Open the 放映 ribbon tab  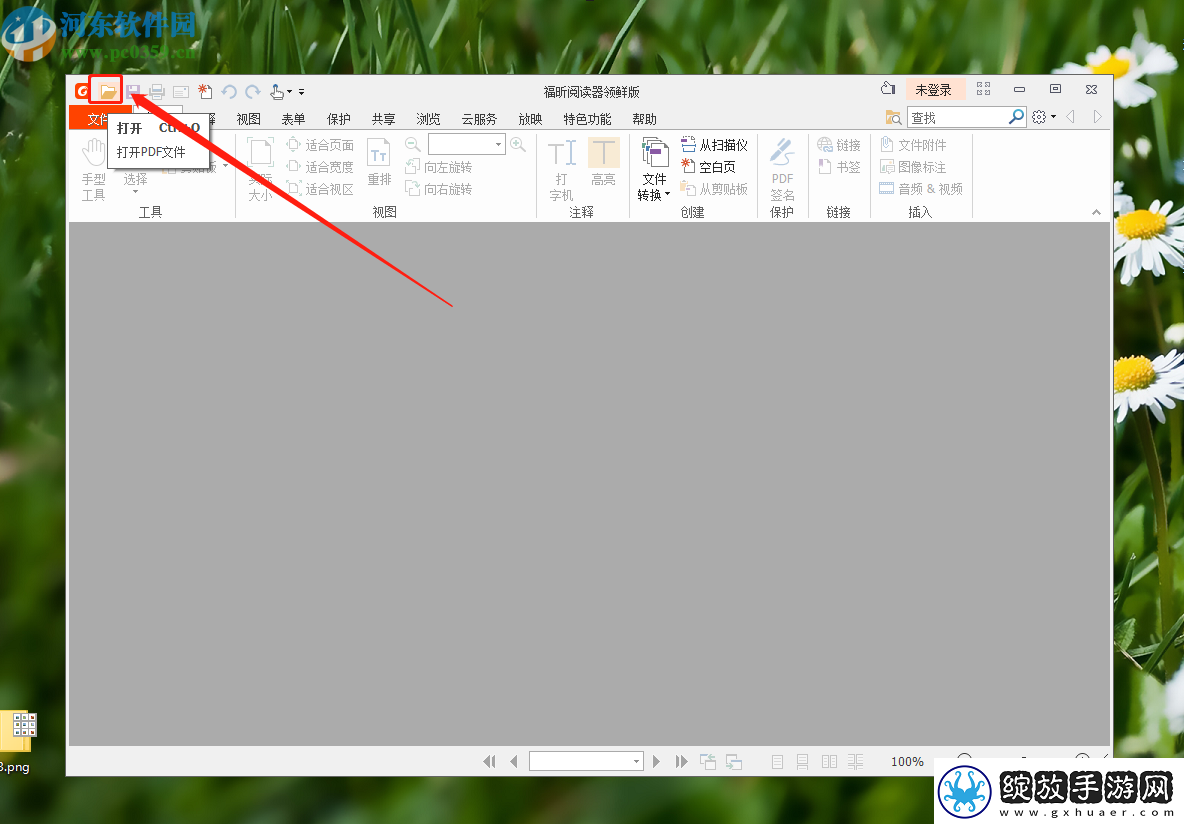tap(530, 119)
